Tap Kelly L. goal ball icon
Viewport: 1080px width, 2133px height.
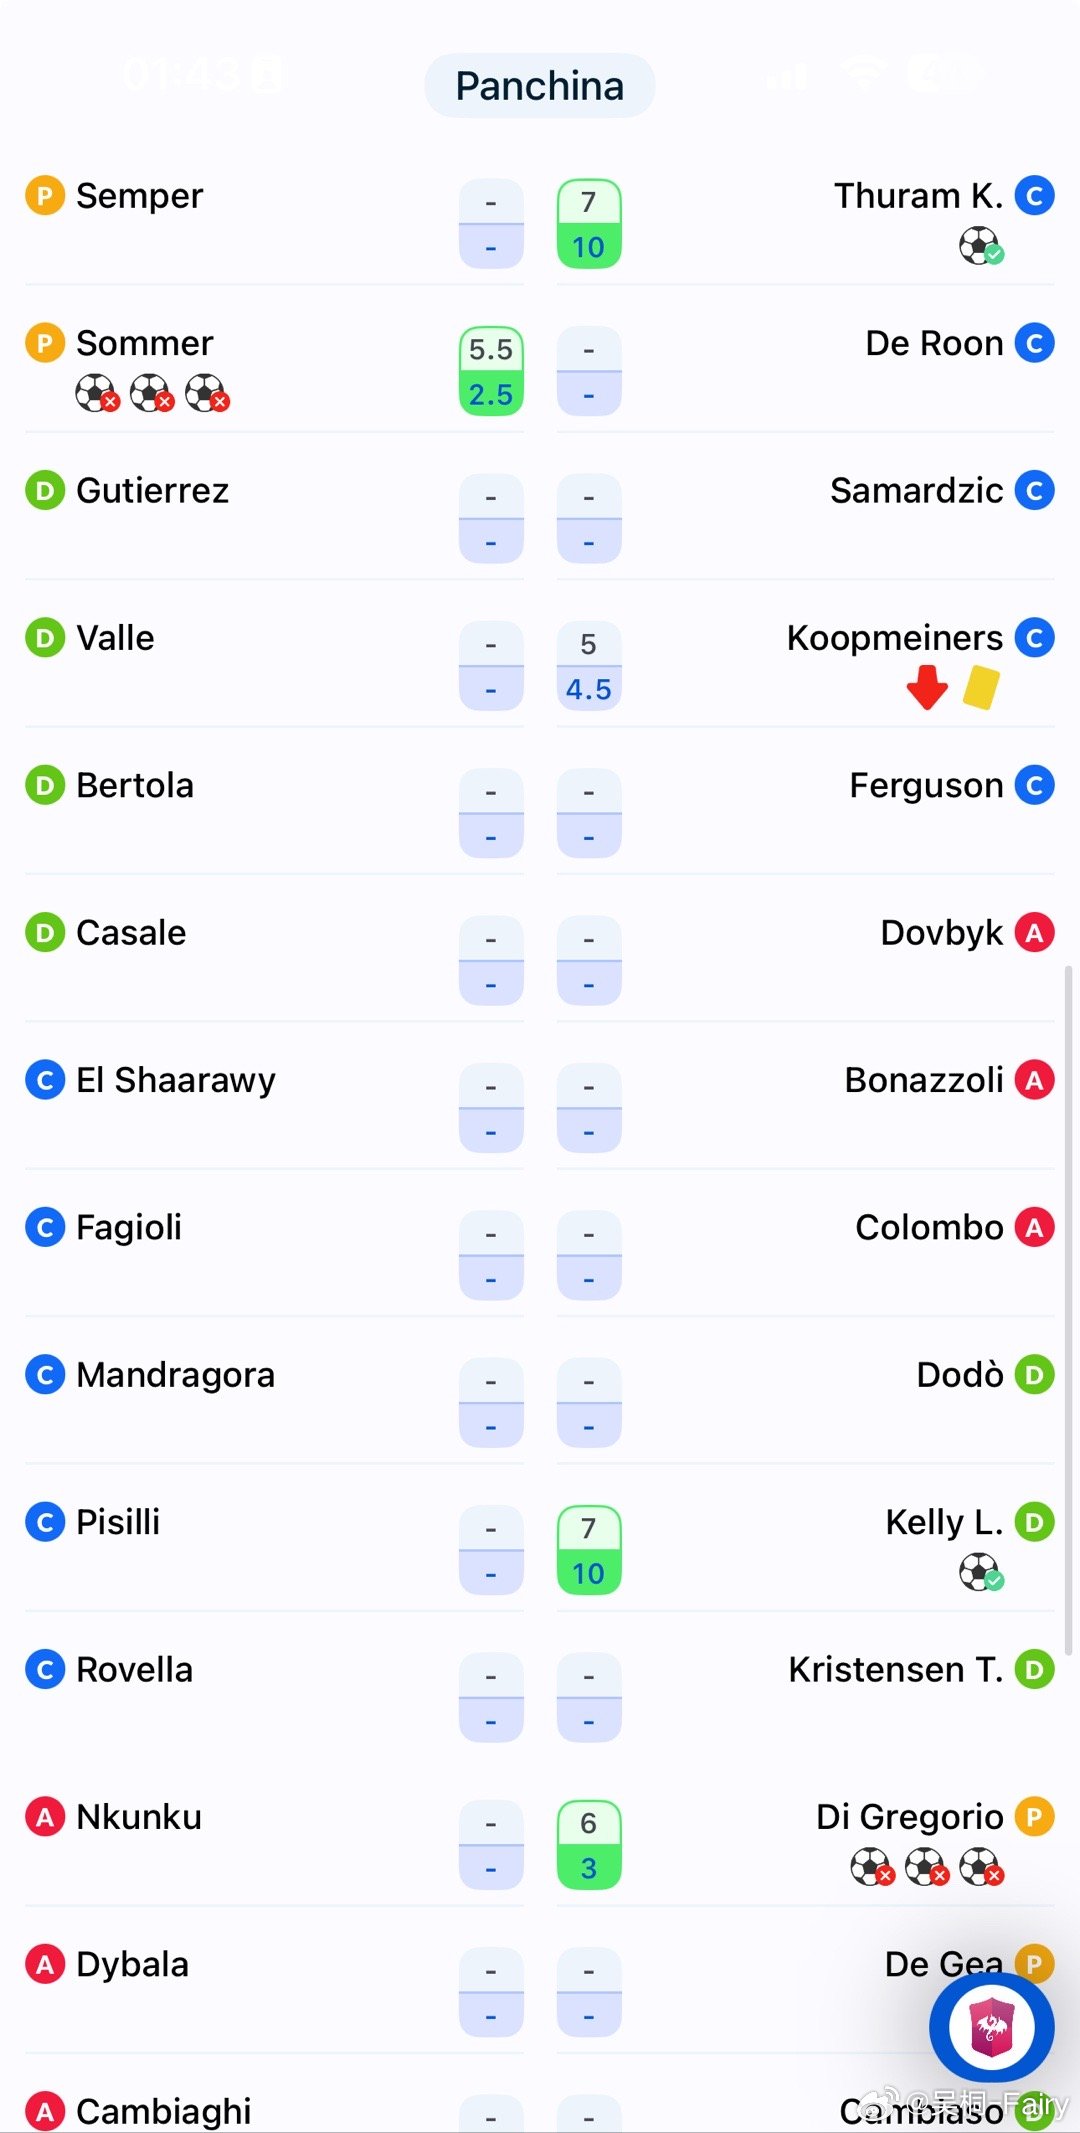[981, 1572]
